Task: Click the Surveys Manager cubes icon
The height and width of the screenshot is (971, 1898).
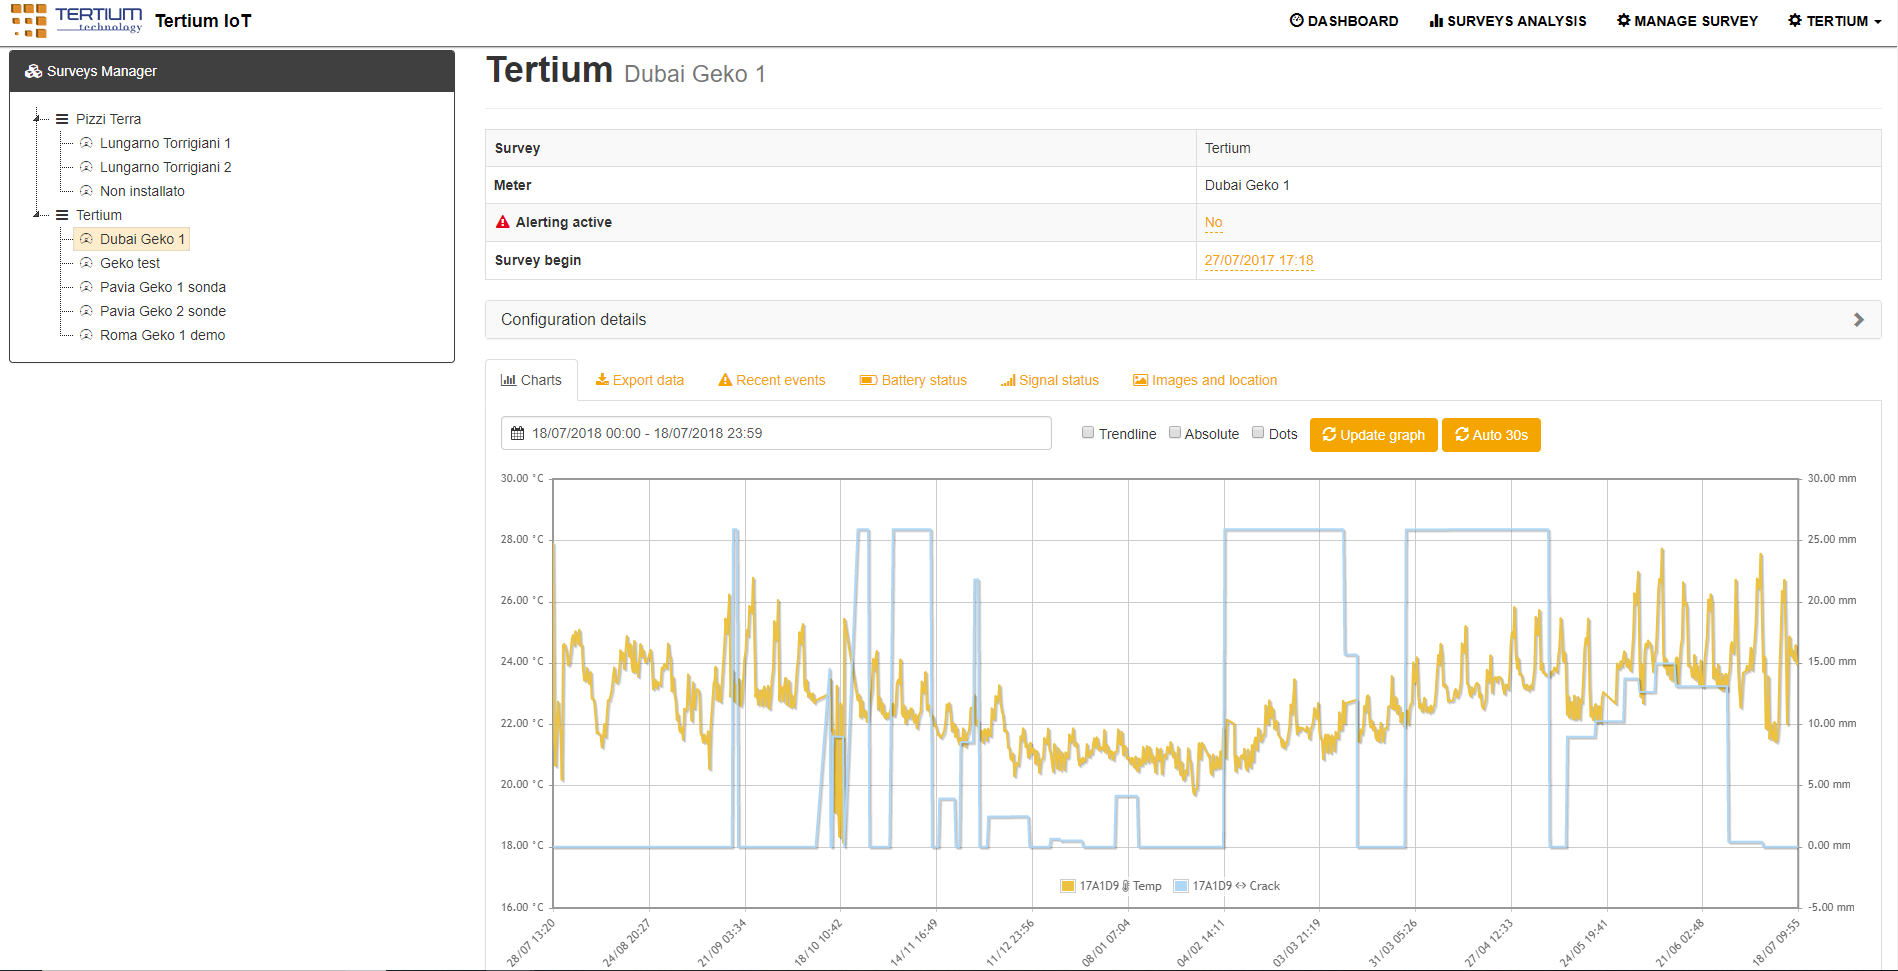Action: point(34,71)
